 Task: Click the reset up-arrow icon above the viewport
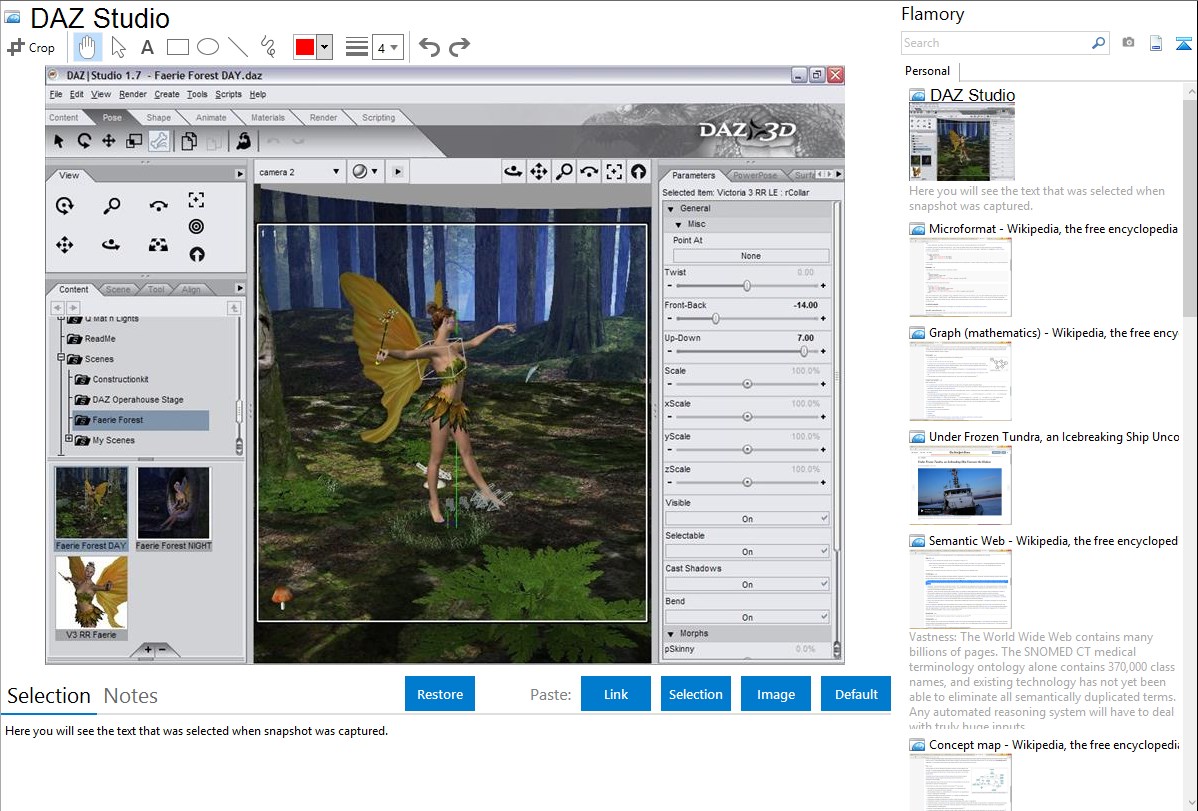(638, 172)
